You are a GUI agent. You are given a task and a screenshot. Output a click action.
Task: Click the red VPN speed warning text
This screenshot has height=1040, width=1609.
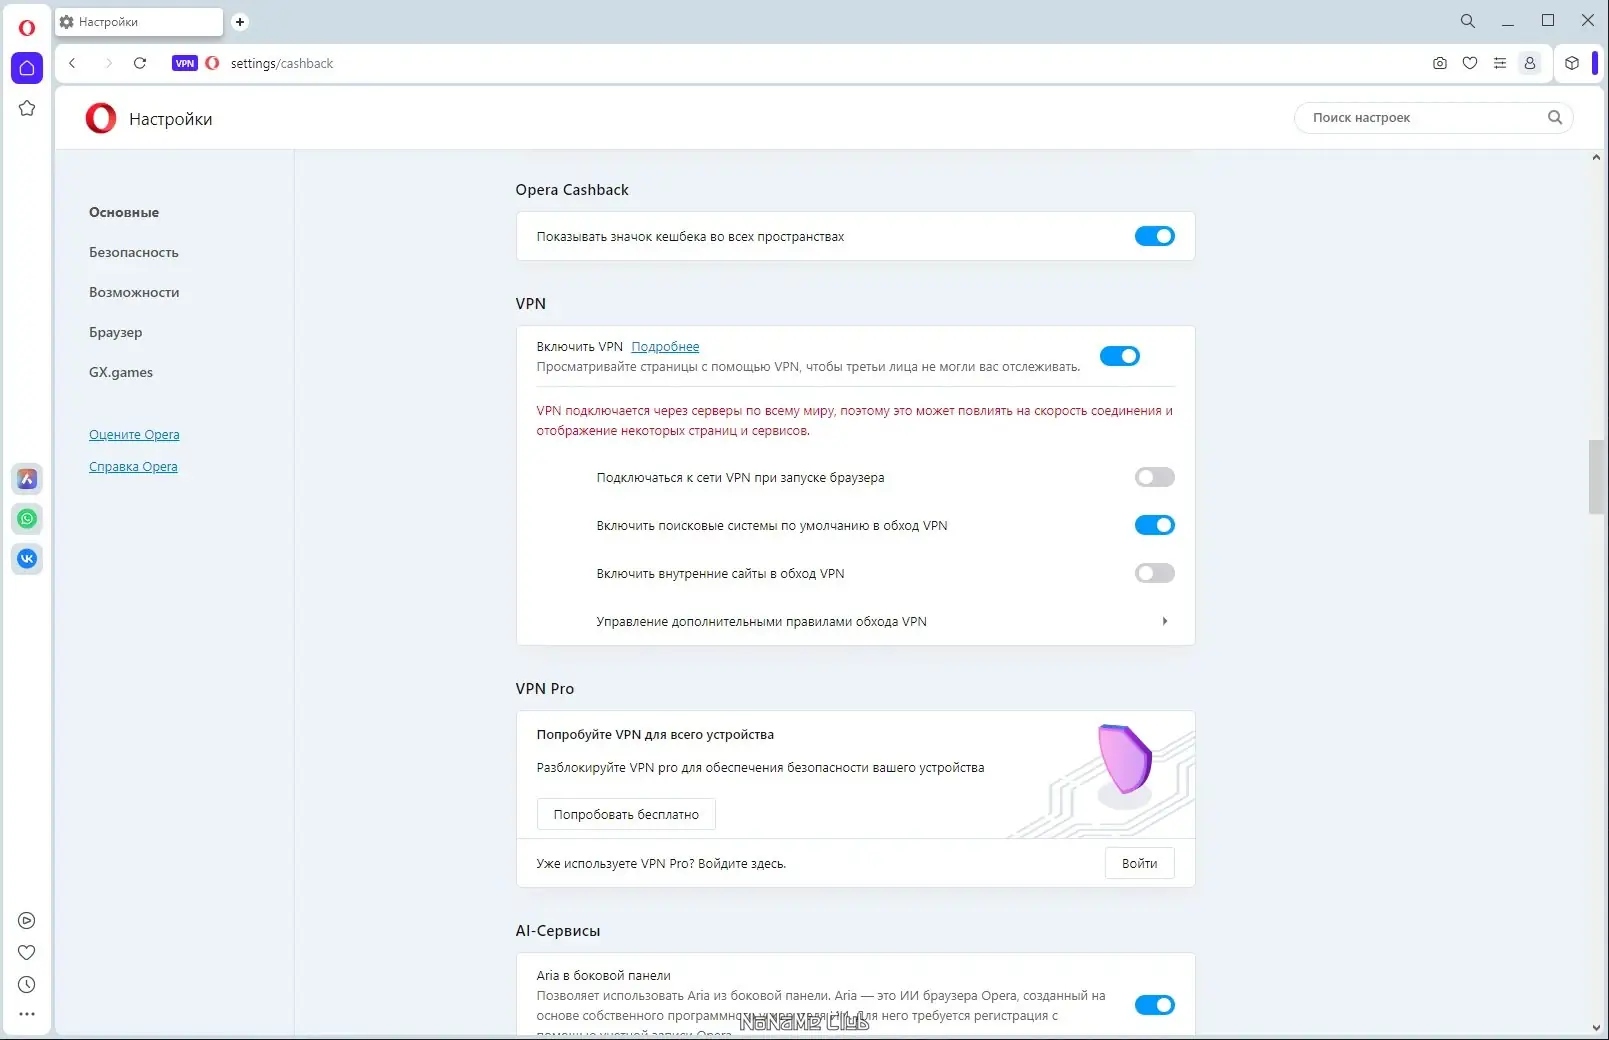(855, 420)
